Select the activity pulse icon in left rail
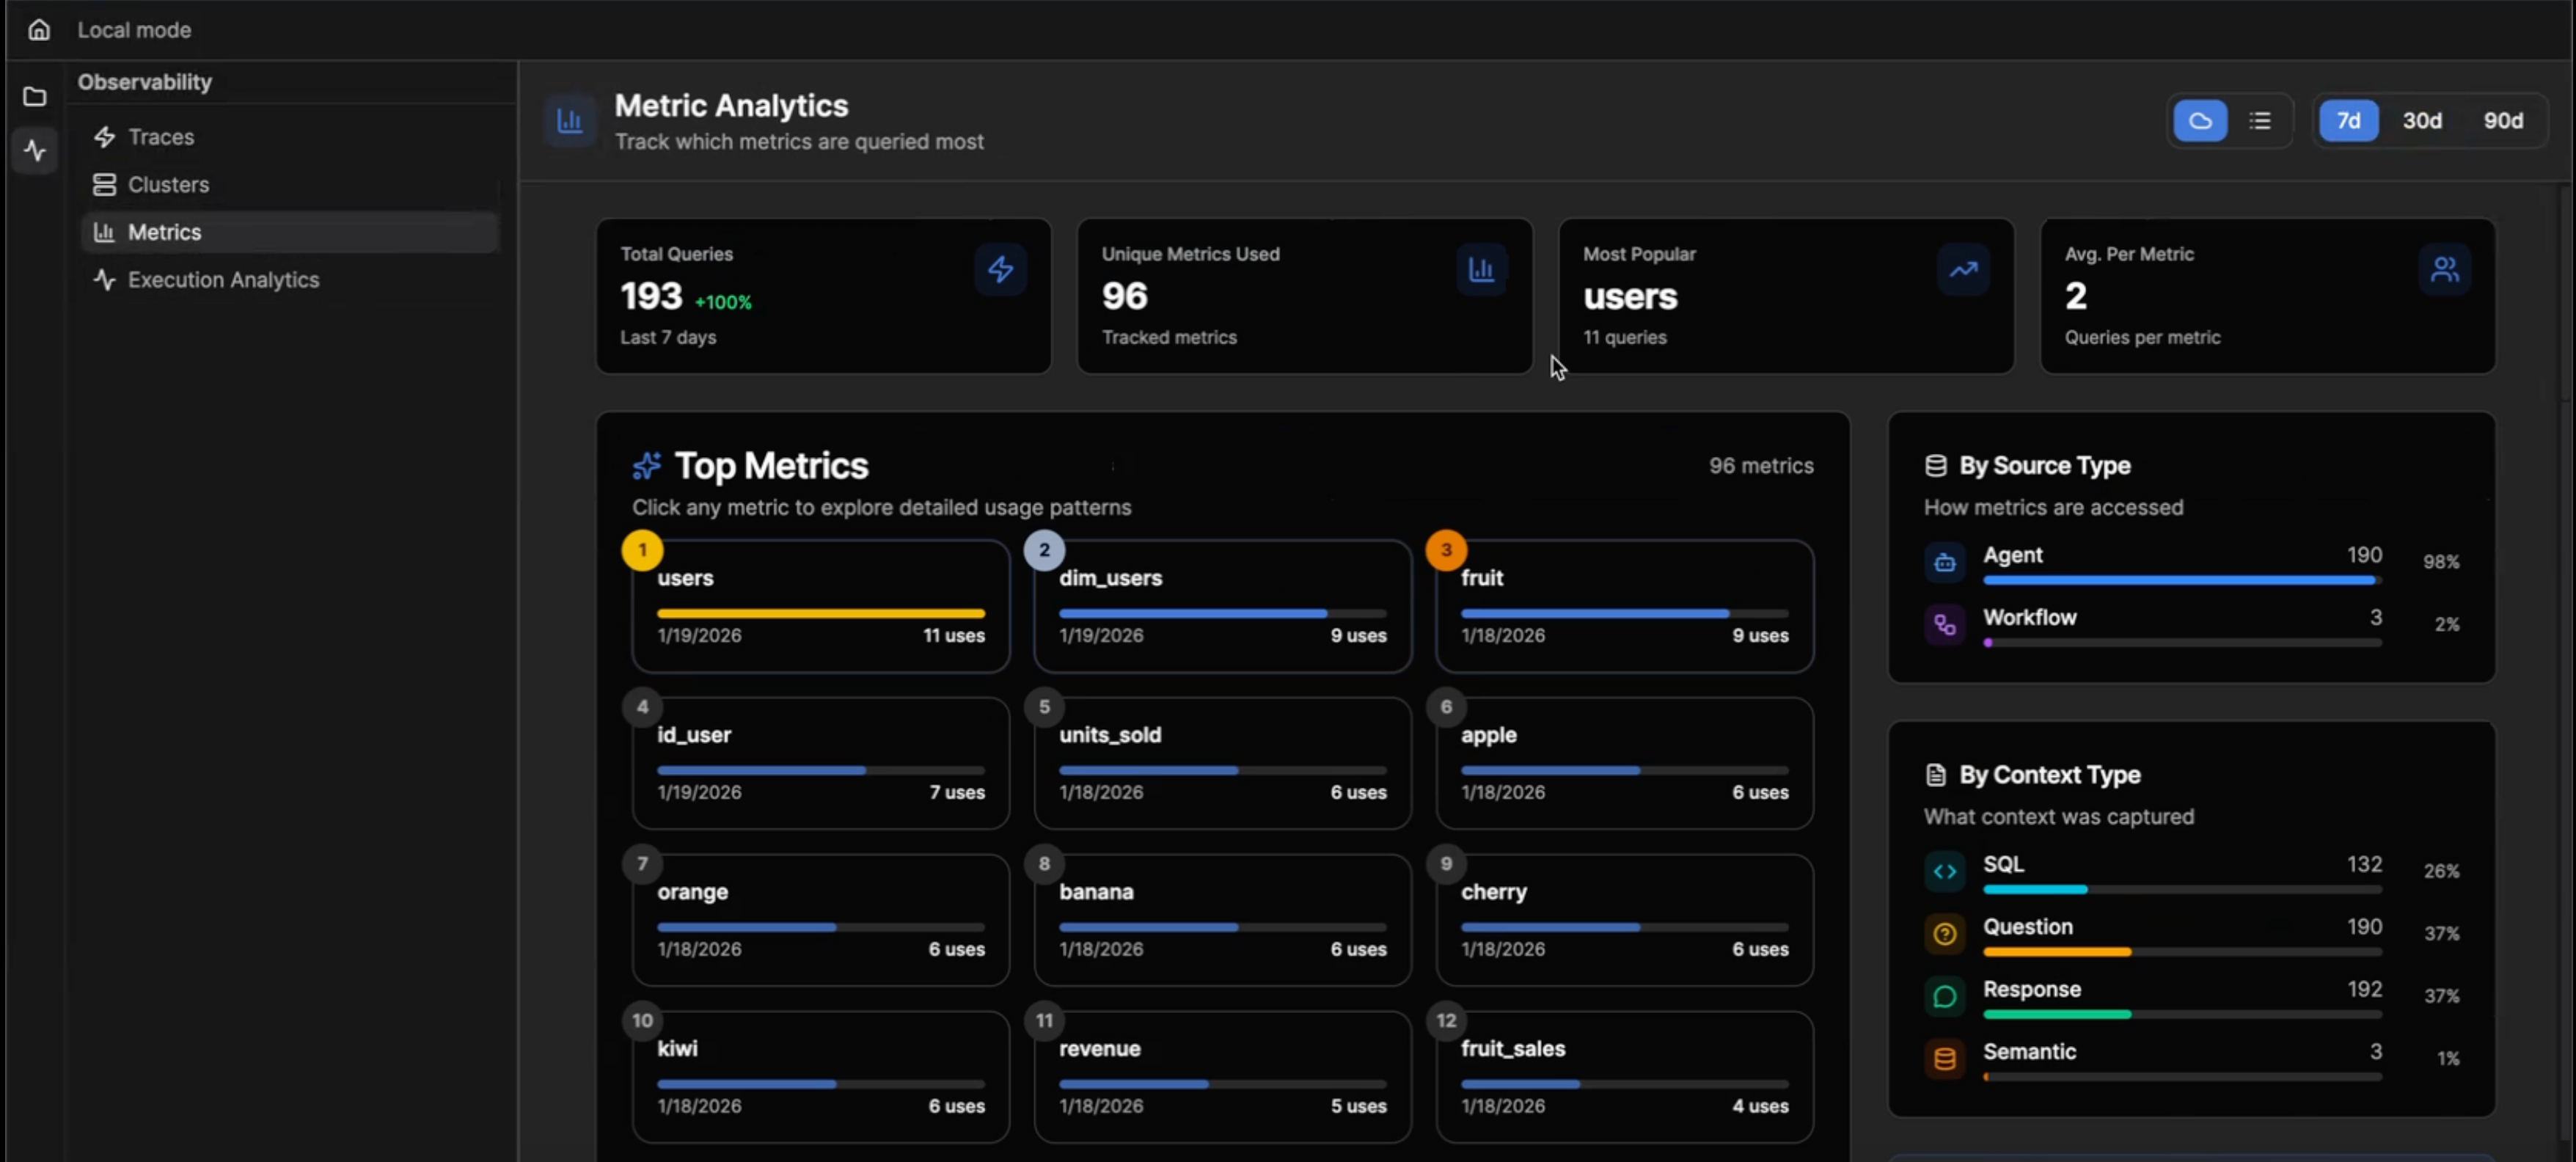The height and width of the screenshot is (1162, 2576). click(35, 151)
